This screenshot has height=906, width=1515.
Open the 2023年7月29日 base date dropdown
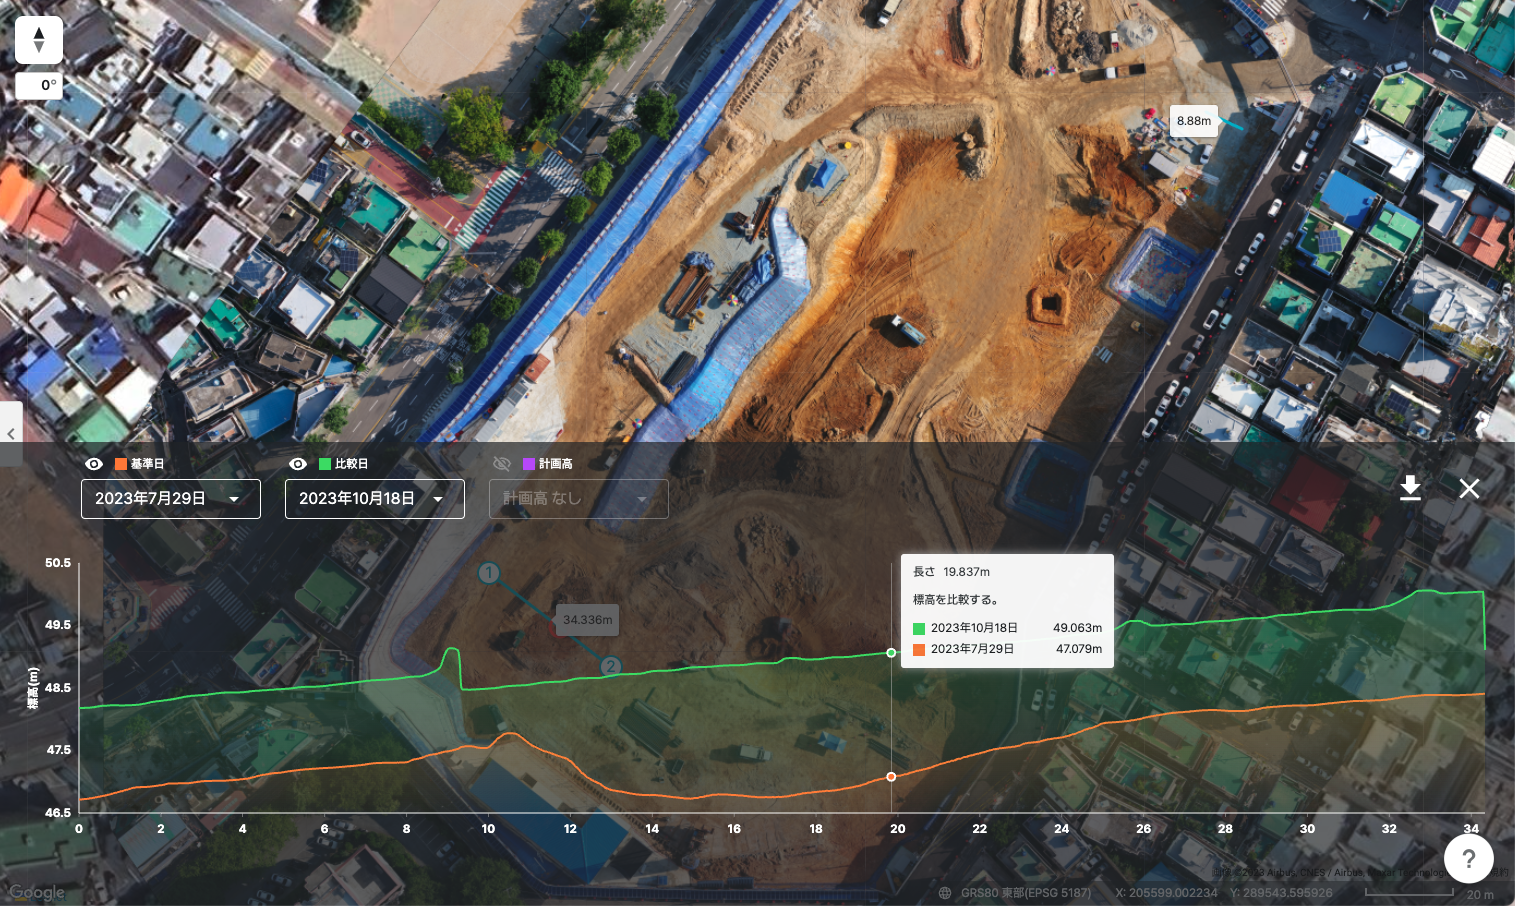point(171,499)
